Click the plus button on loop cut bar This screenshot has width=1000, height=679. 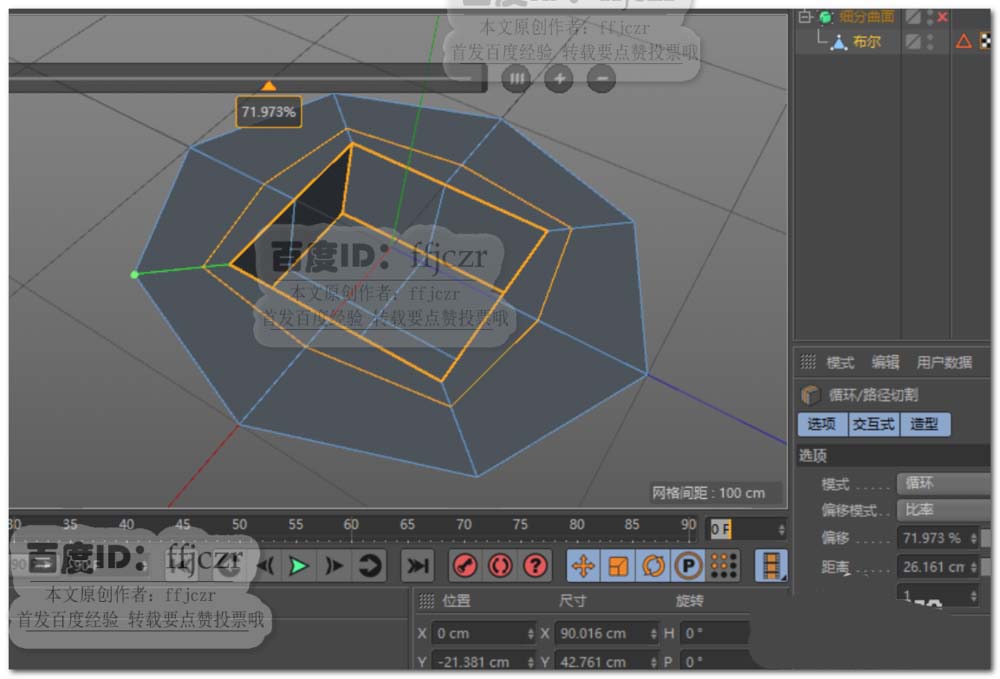pyautogui.click(x=559, y=78)
